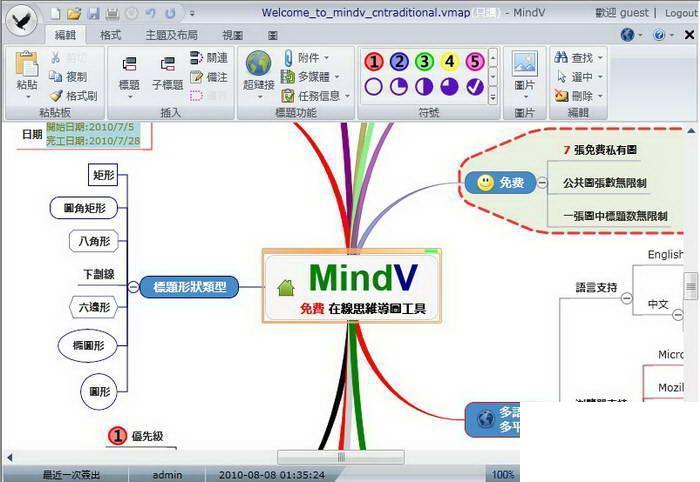
Task: Open the 任務信息 task info dropdown
Action: 315,96
